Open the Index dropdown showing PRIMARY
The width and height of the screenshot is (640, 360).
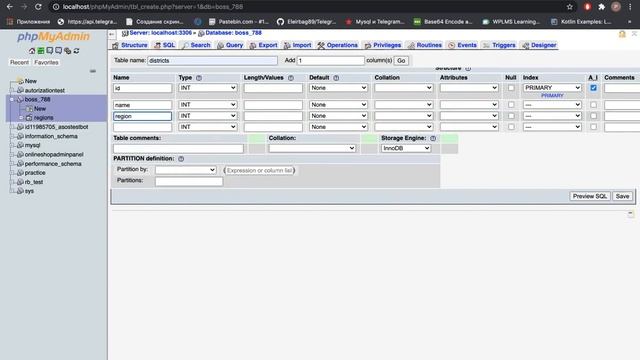[x=552, y=88]
